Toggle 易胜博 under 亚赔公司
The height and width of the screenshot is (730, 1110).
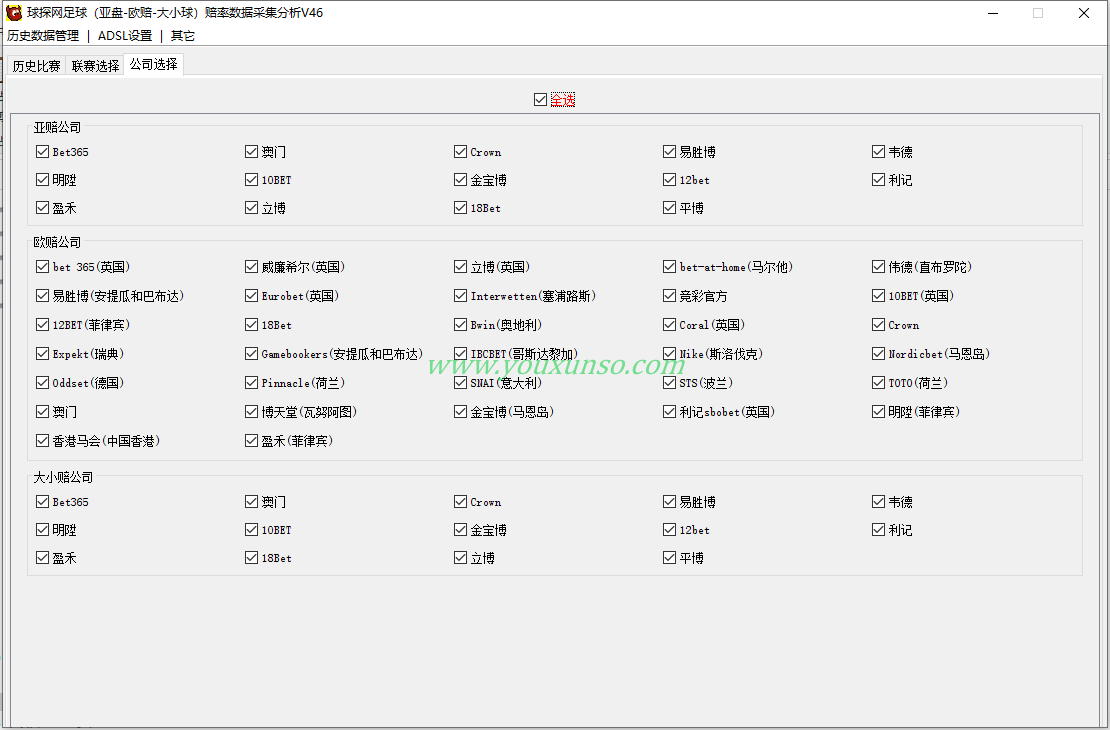(x=670, y=152)
